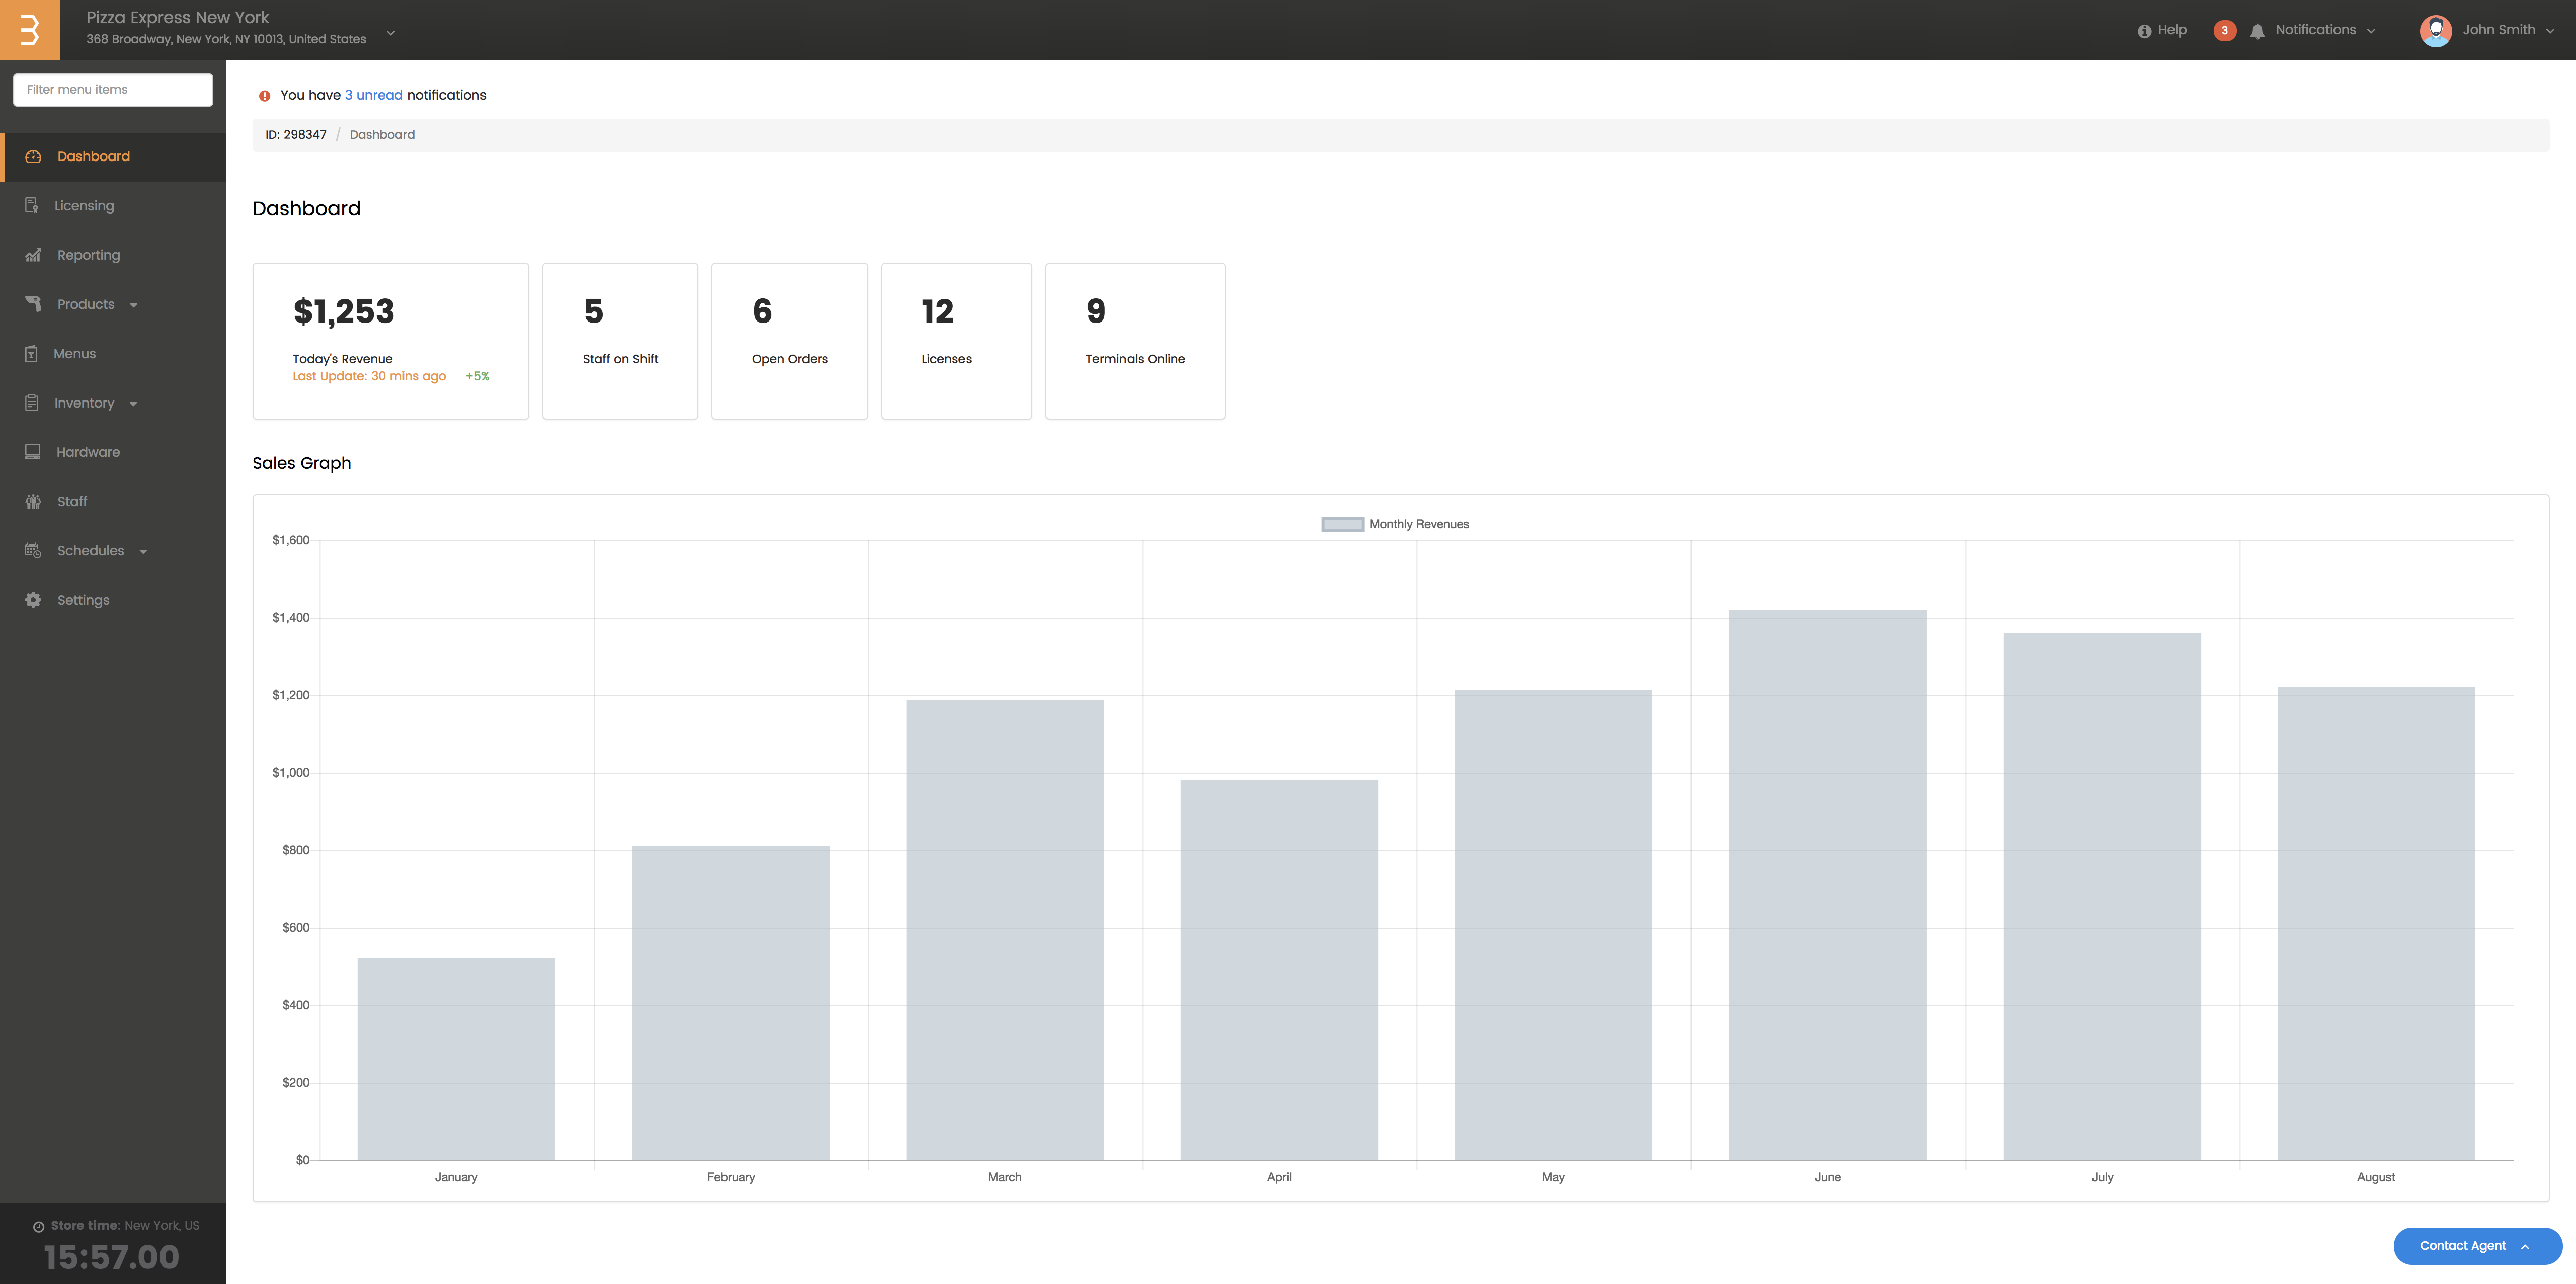
Task: Follow the '3 unread' notifications link
Action: [373, 95]
